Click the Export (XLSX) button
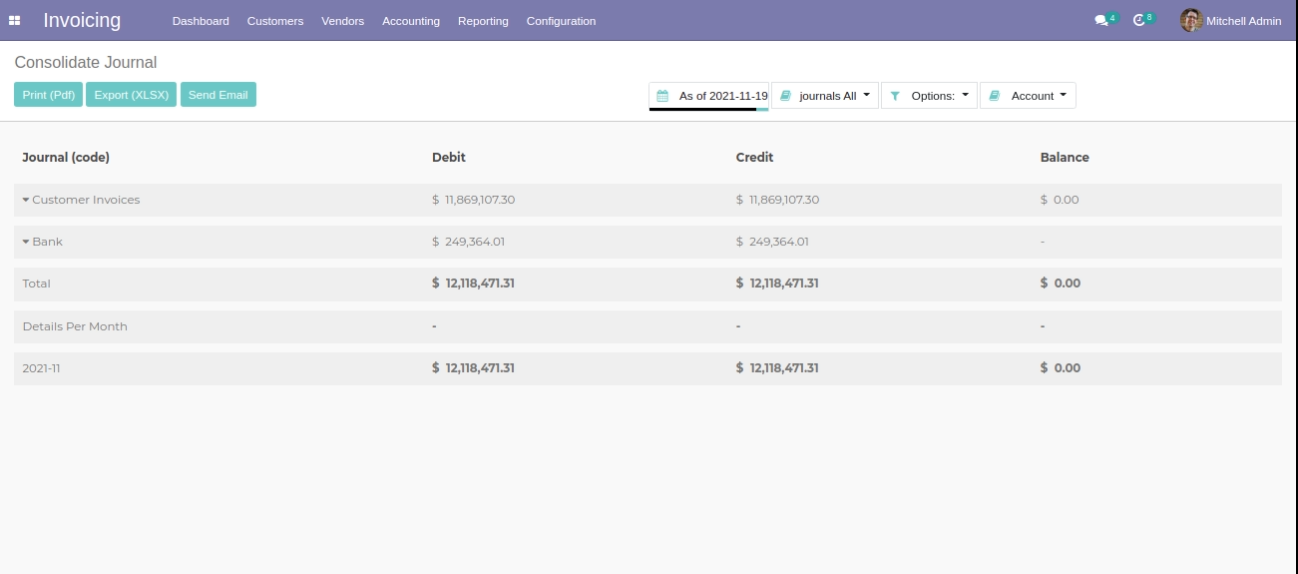The height and width of the screenshot is (574, 1298). pyautogui.click(x=132, y=95)
